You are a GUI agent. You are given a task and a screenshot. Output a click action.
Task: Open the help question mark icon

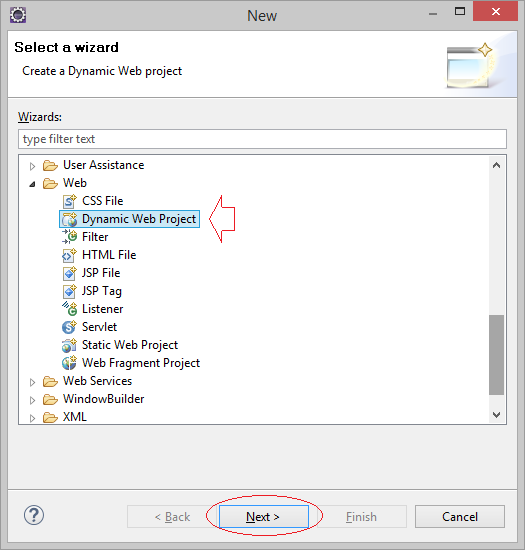(34, 515)
